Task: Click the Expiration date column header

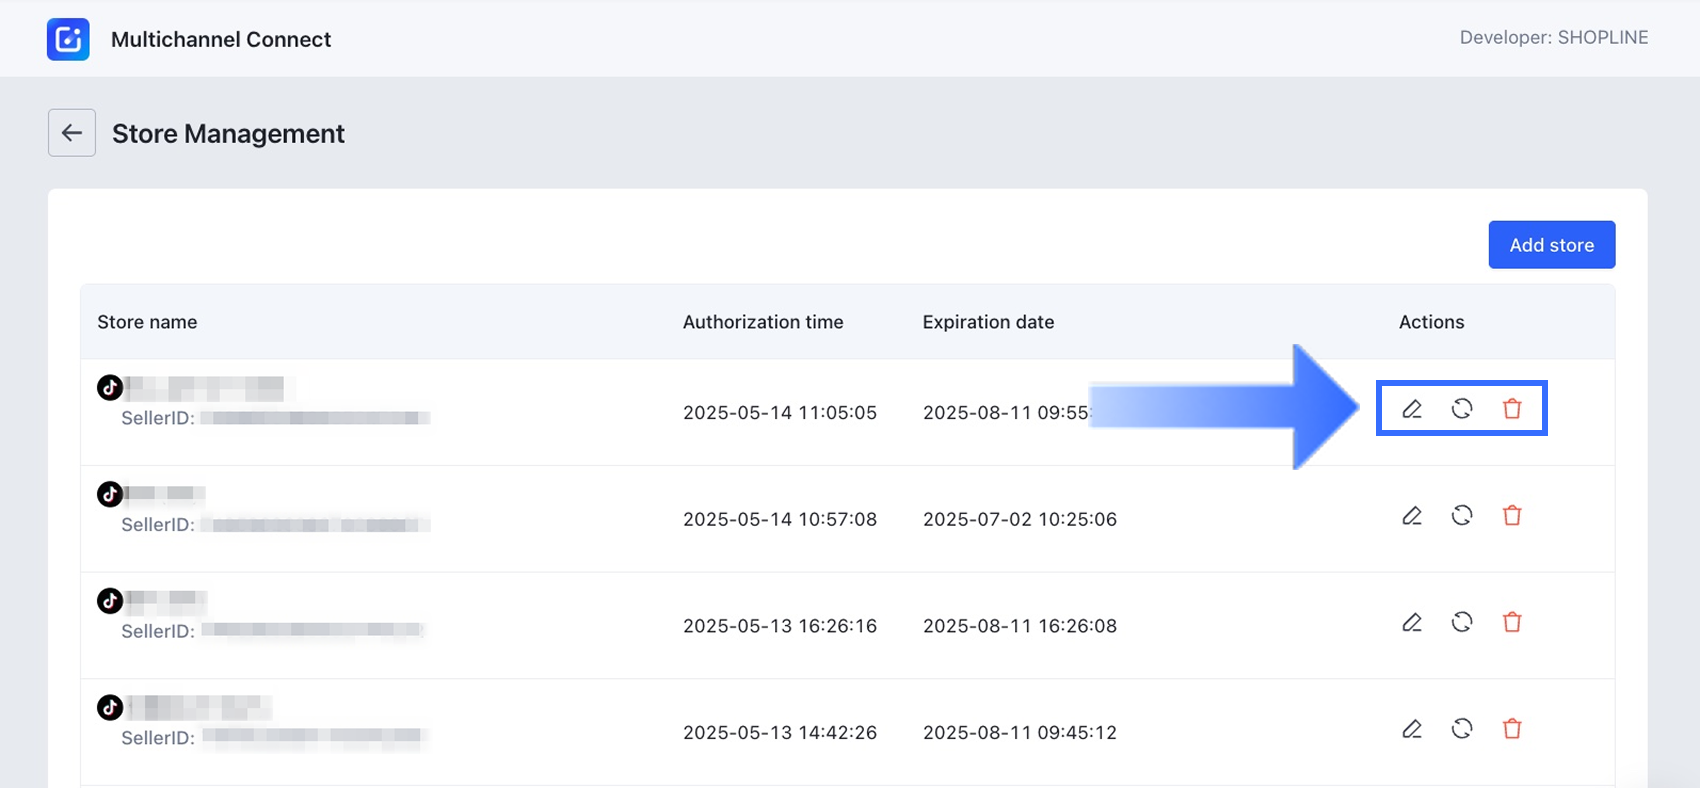Action: coord(988,322)
